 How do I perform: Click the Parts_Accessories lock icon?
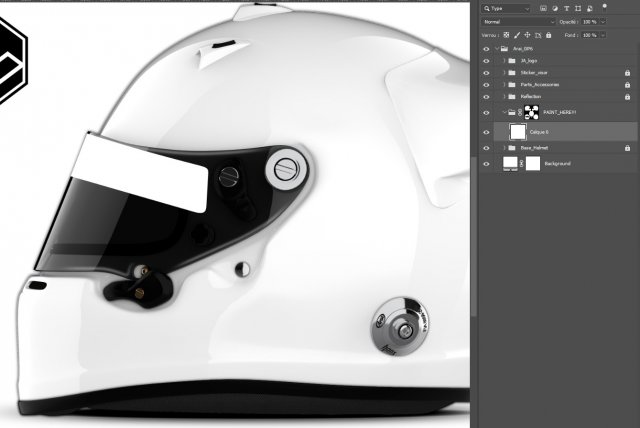click(627, 85)
